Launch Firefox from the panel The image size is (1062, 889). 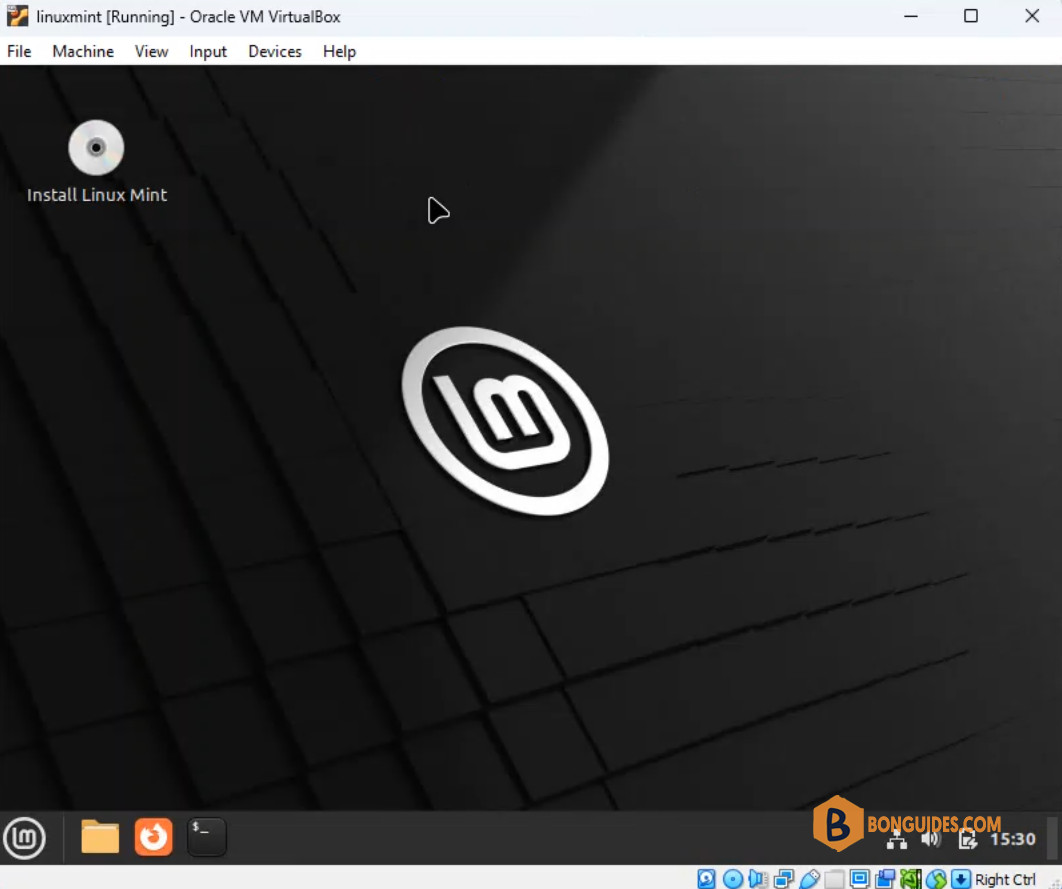click(x=153, y=837)
